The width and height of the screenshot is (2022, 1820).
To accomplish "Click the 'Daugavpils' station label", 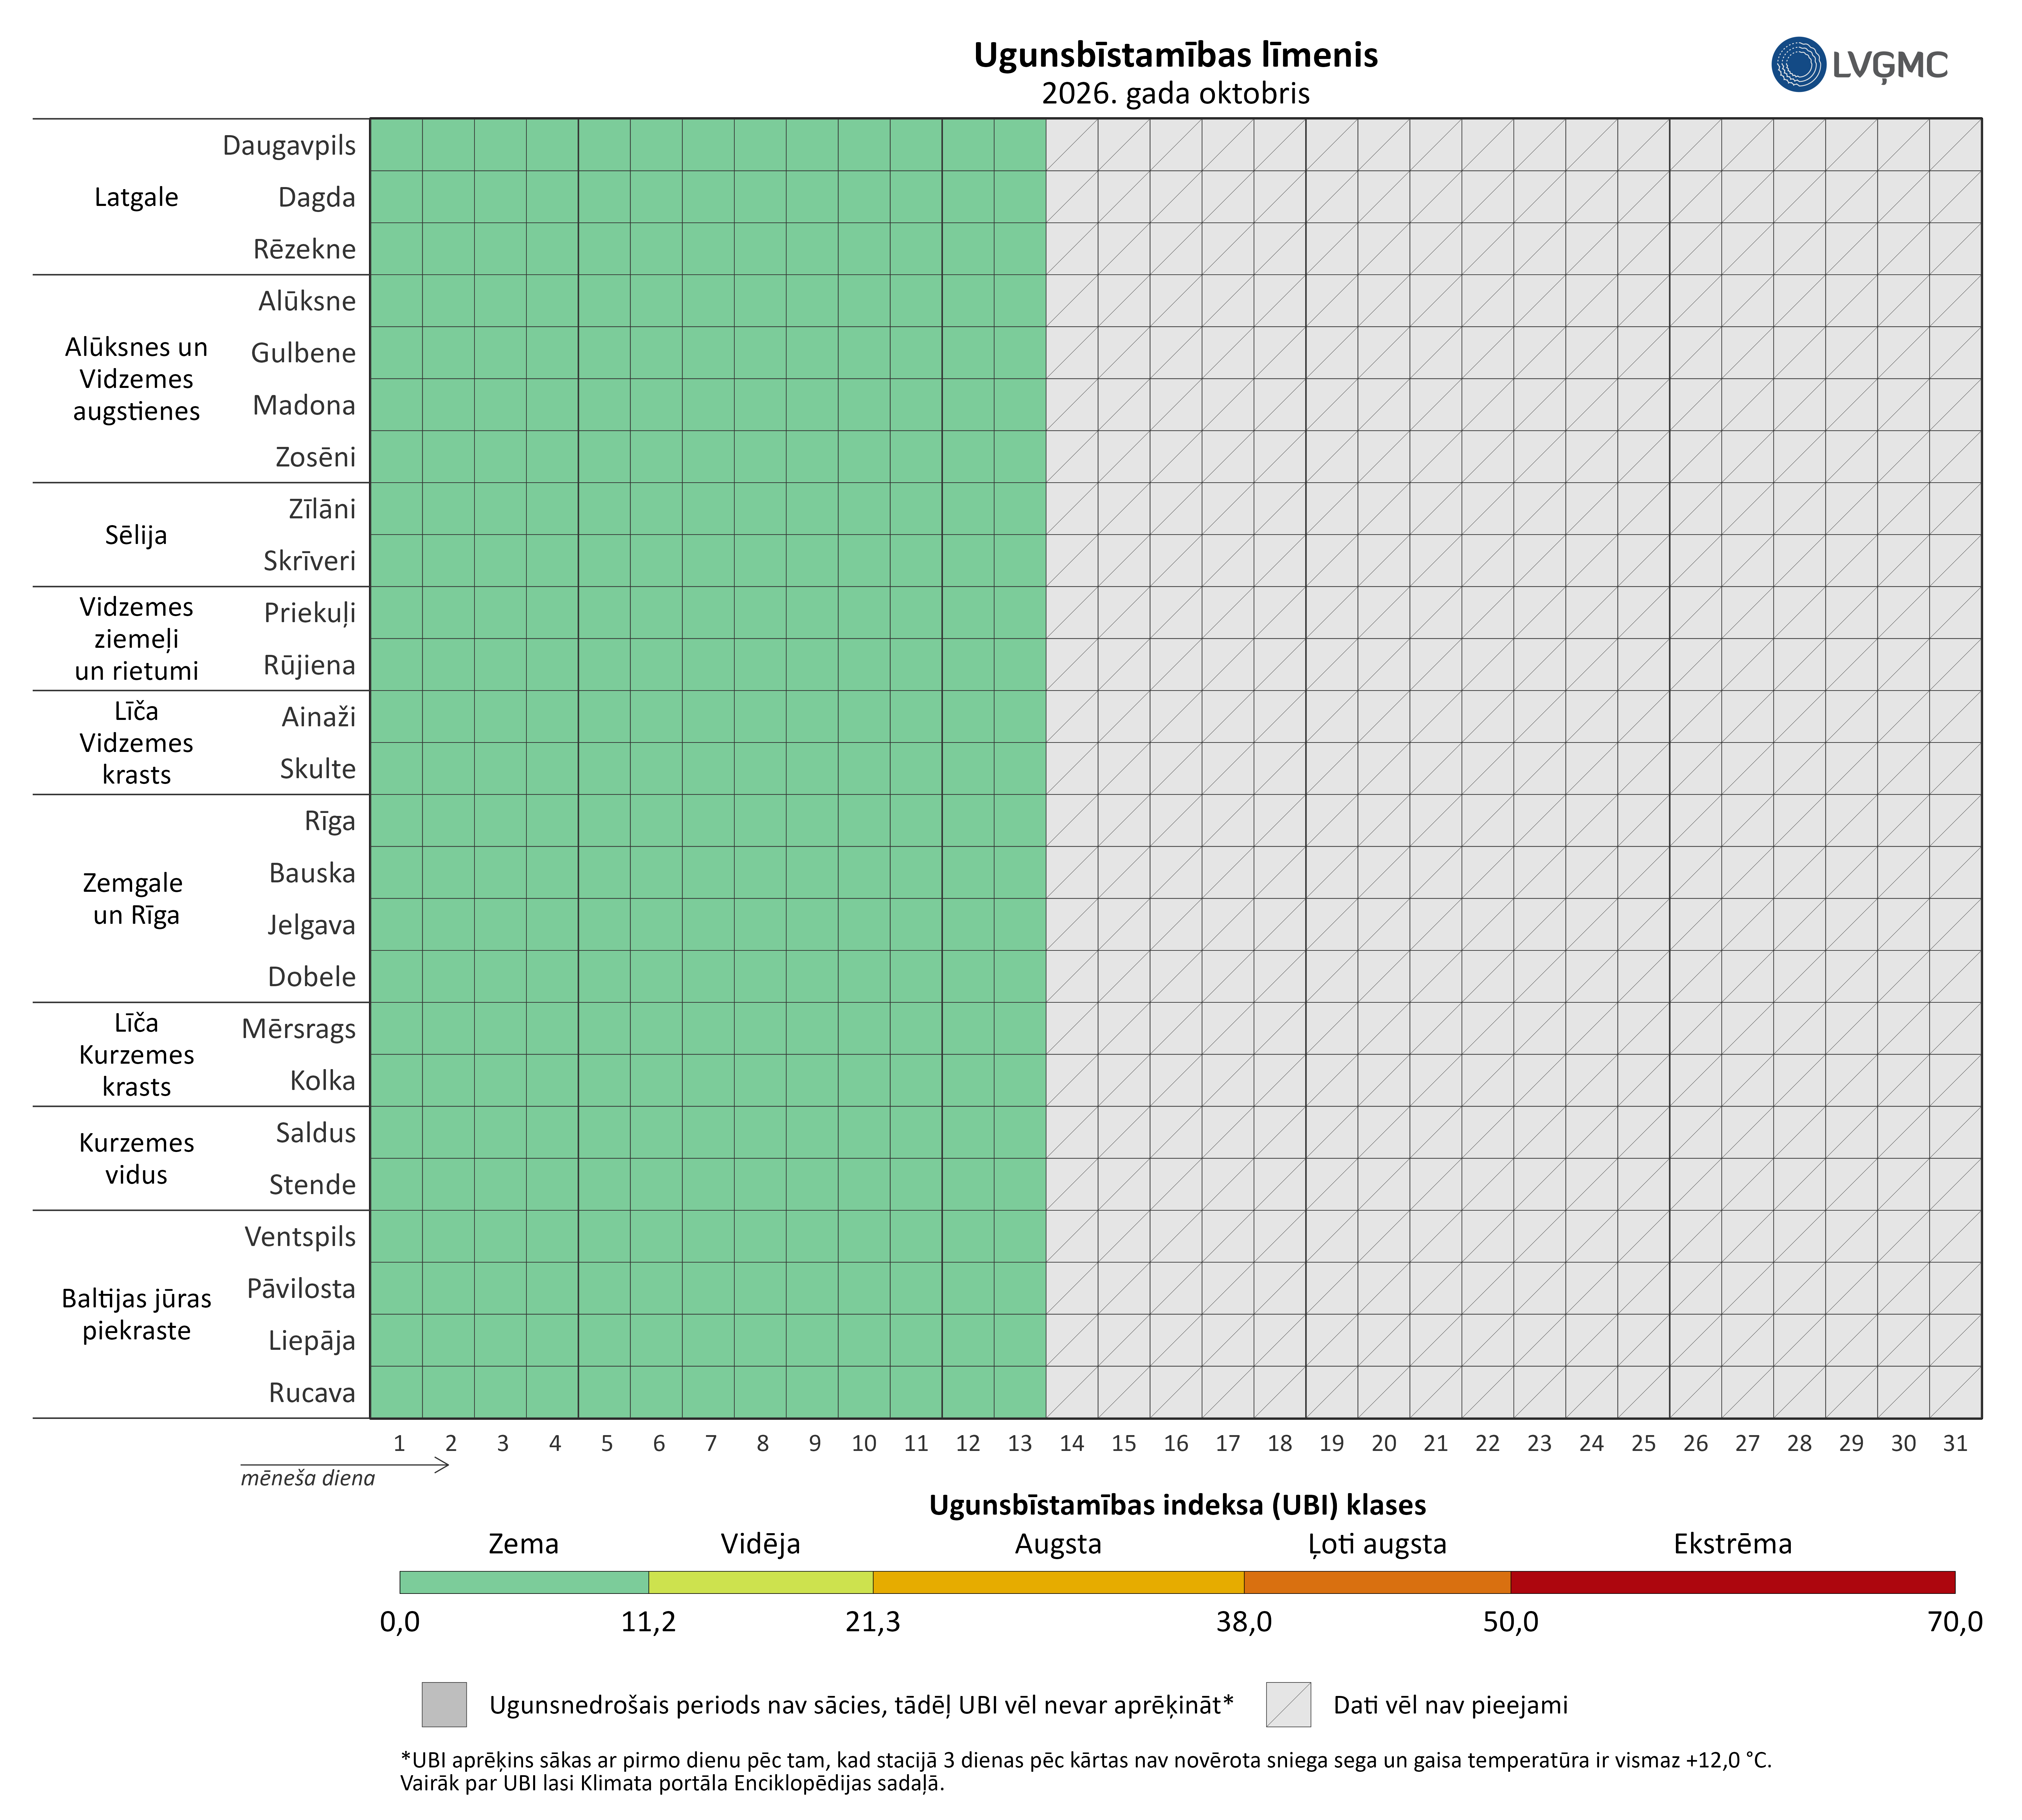I will [289, 146].
